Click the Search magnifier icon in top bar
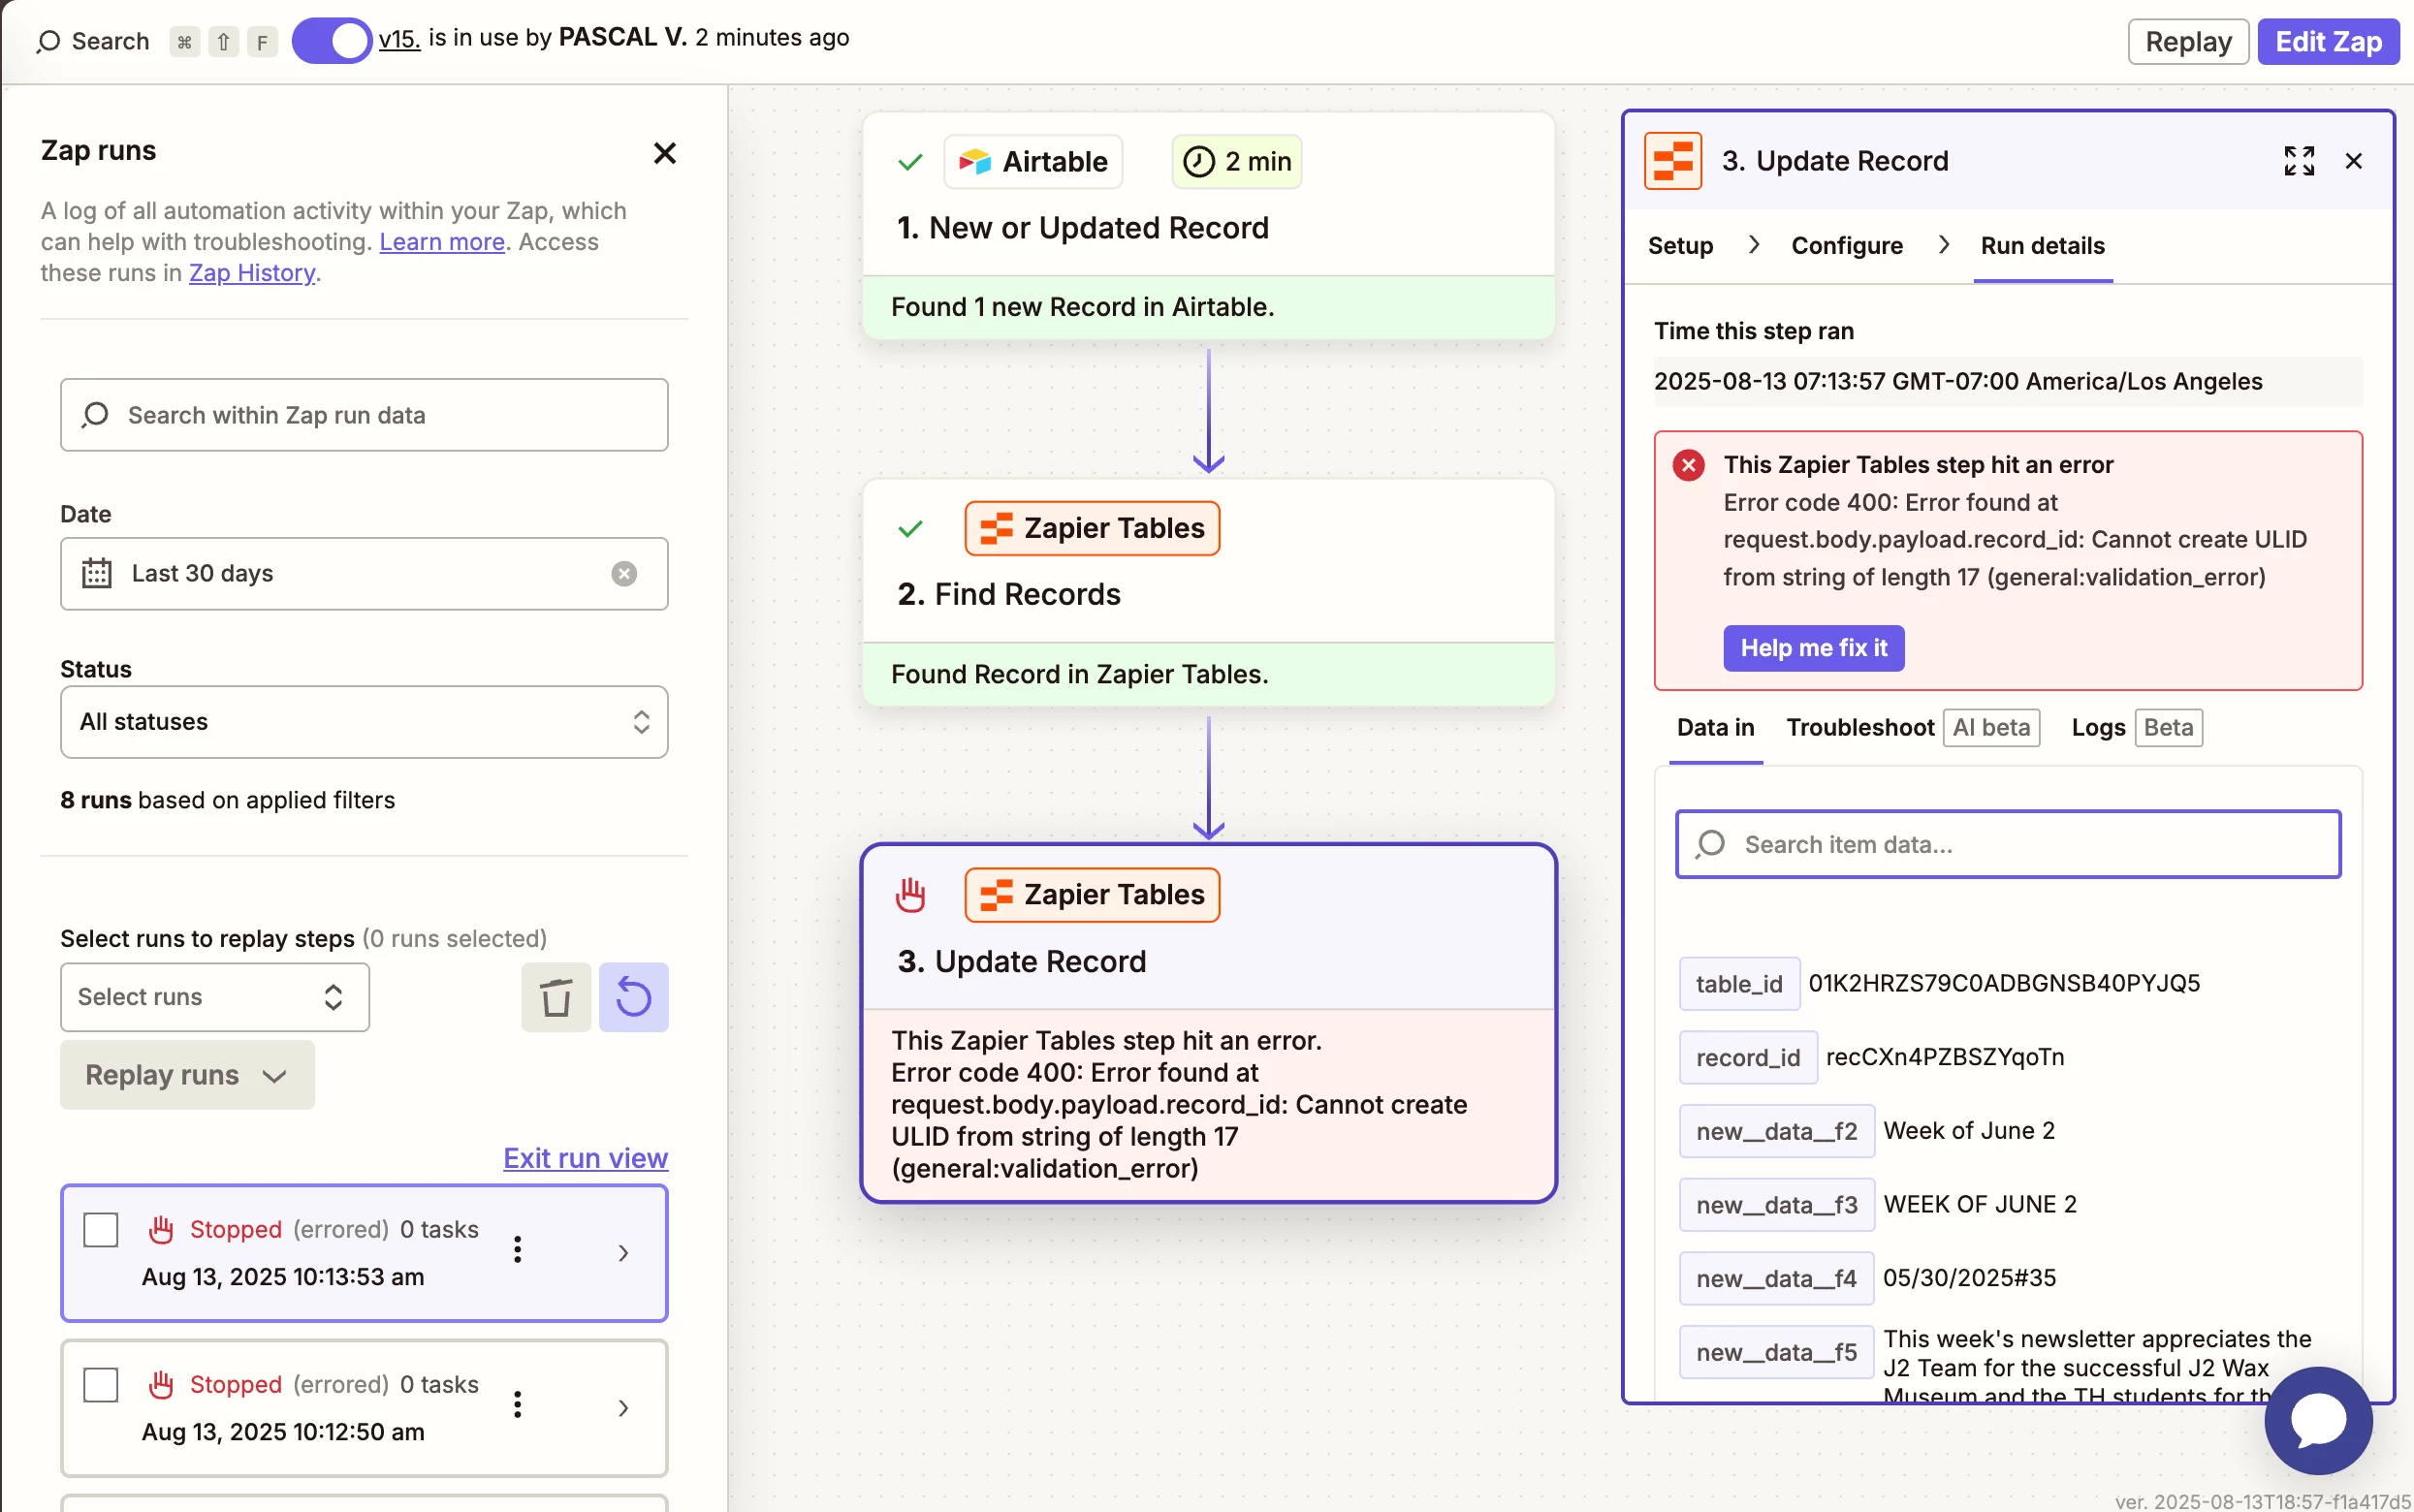 [47, 42]
